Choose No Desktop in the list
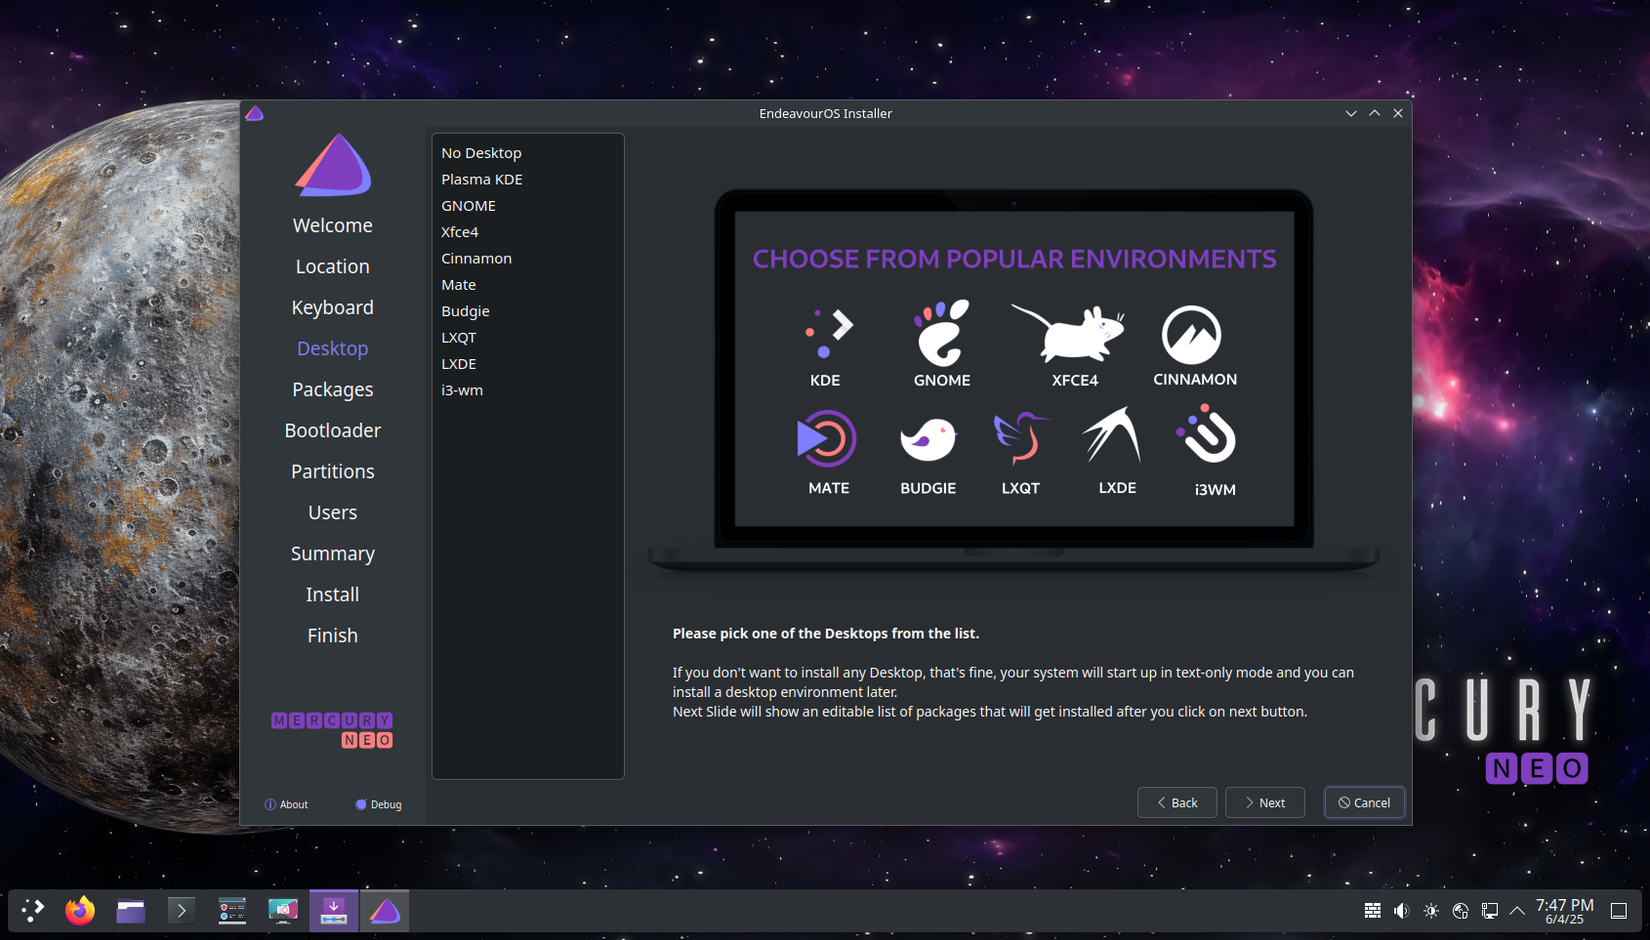 pyautogui.click(x=481, y=152)
